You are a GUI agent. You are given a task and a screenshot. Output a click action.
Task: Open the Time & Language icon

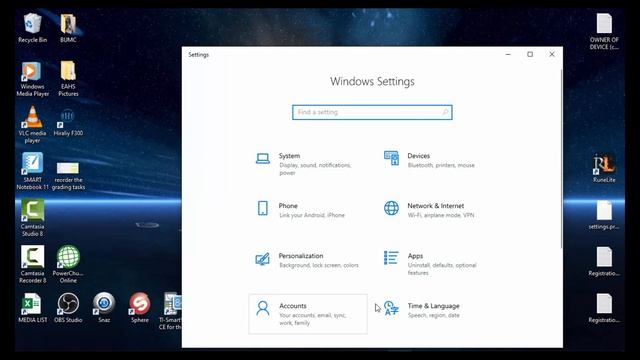pos(391,308)
